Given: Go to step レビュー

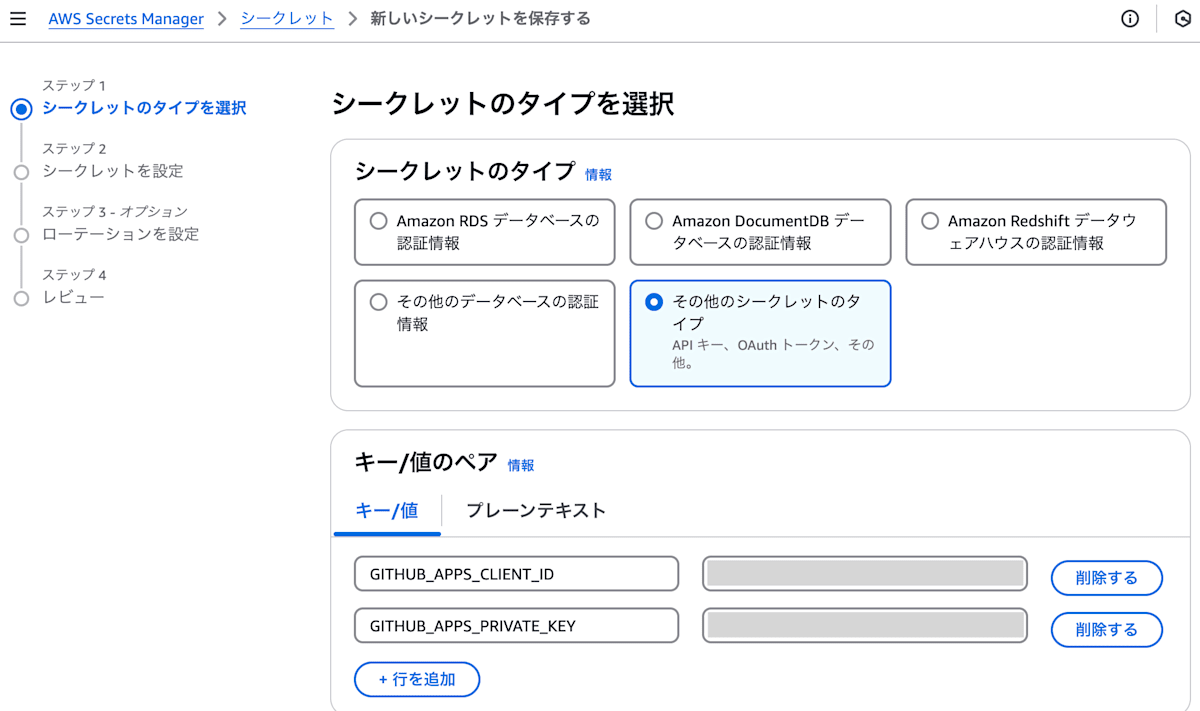Looking at the screenshot, I should click(73, 297).
